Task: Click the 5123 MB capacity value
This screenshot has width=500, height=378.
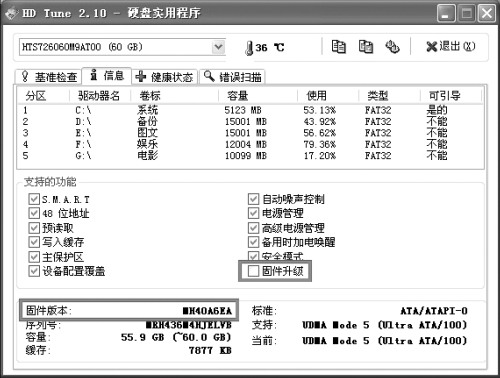Action: [243, 110]
